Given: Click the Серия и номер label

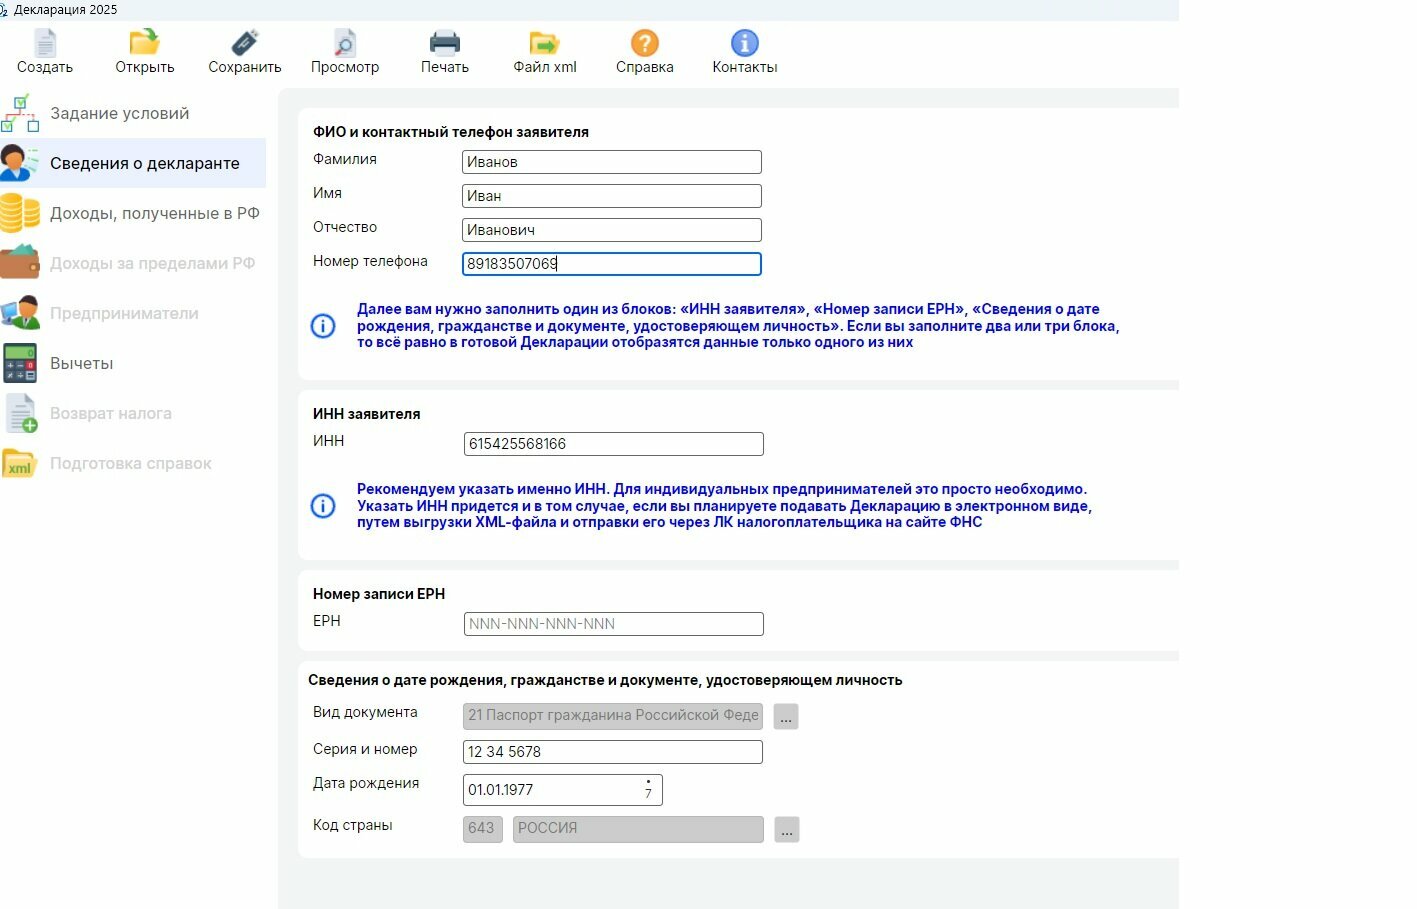Looking at the screenshot, I should click(x=365, y=749).
